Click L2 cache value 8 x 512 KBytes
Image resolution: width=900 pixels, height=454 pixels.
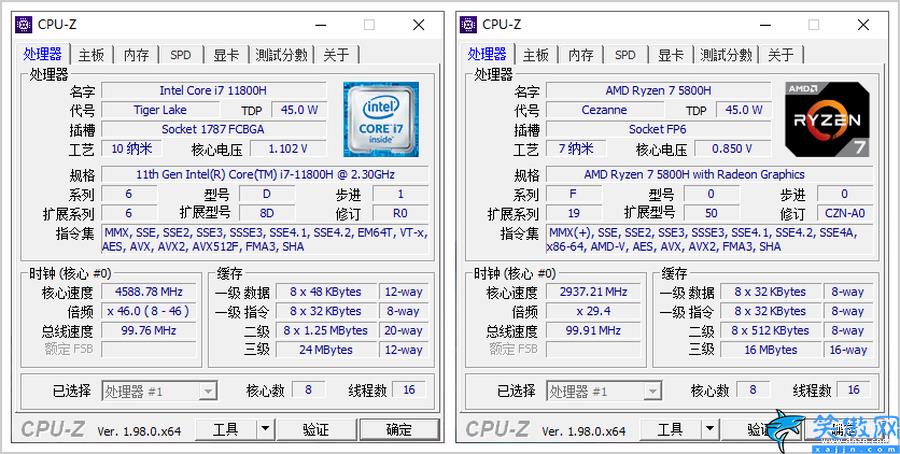click(x=771, y=331)
